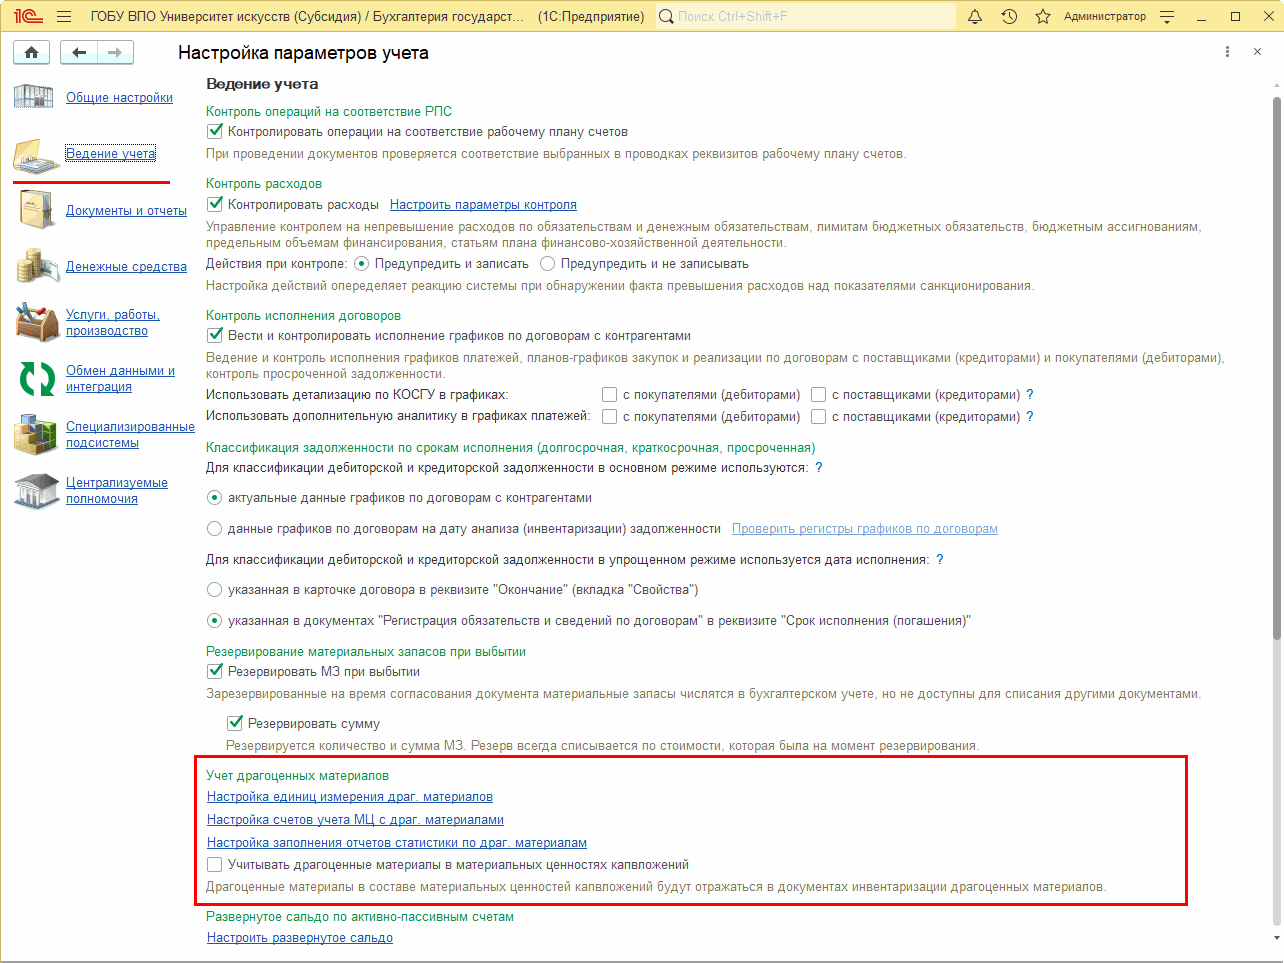The width and height of the screenshot is (1284, 963).
Task: Click the Home icon button
Action: [x=32, y=53]
